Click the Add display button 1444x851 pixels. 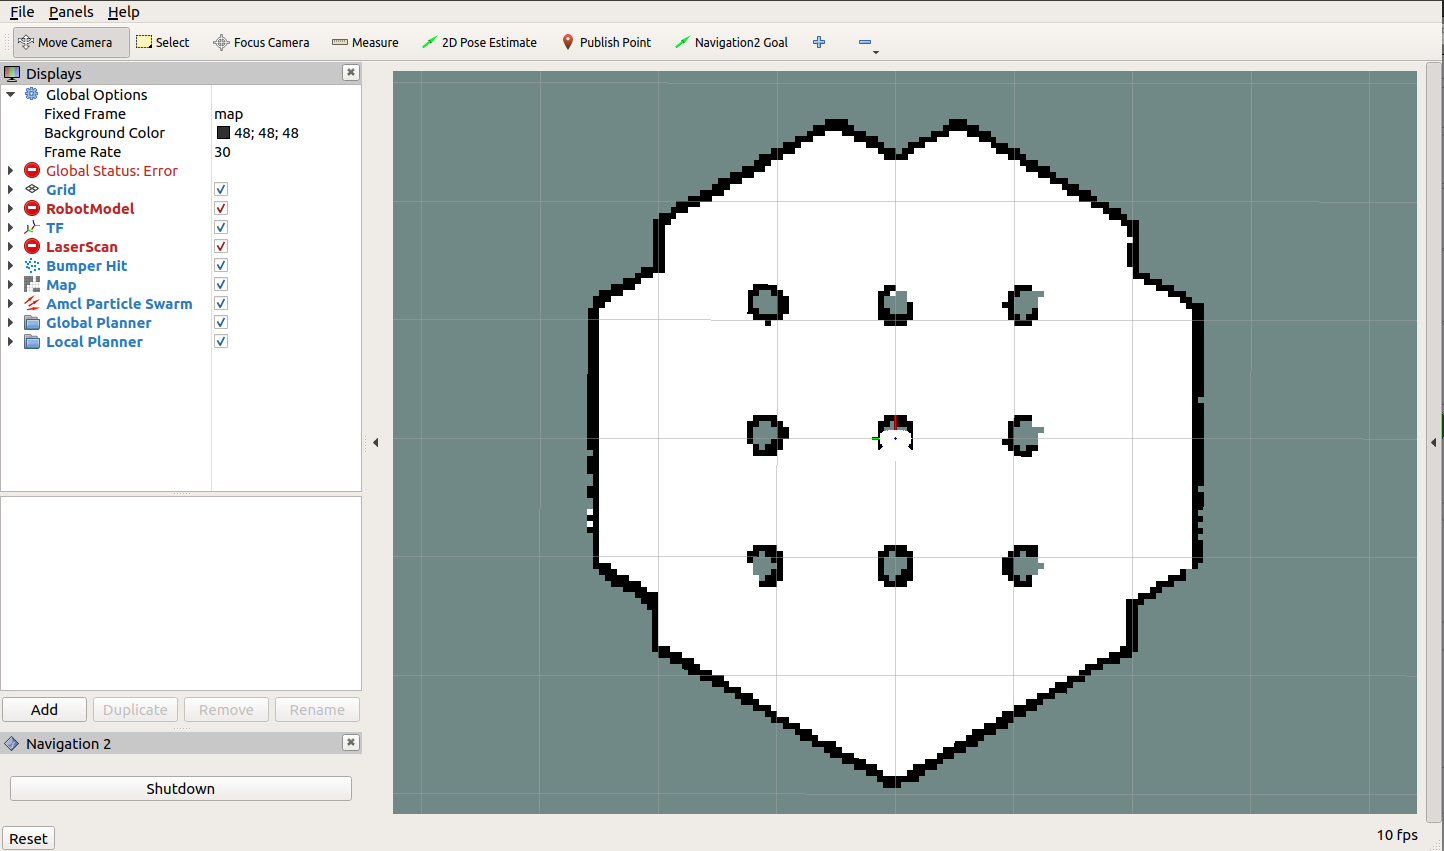click(44, 709)
